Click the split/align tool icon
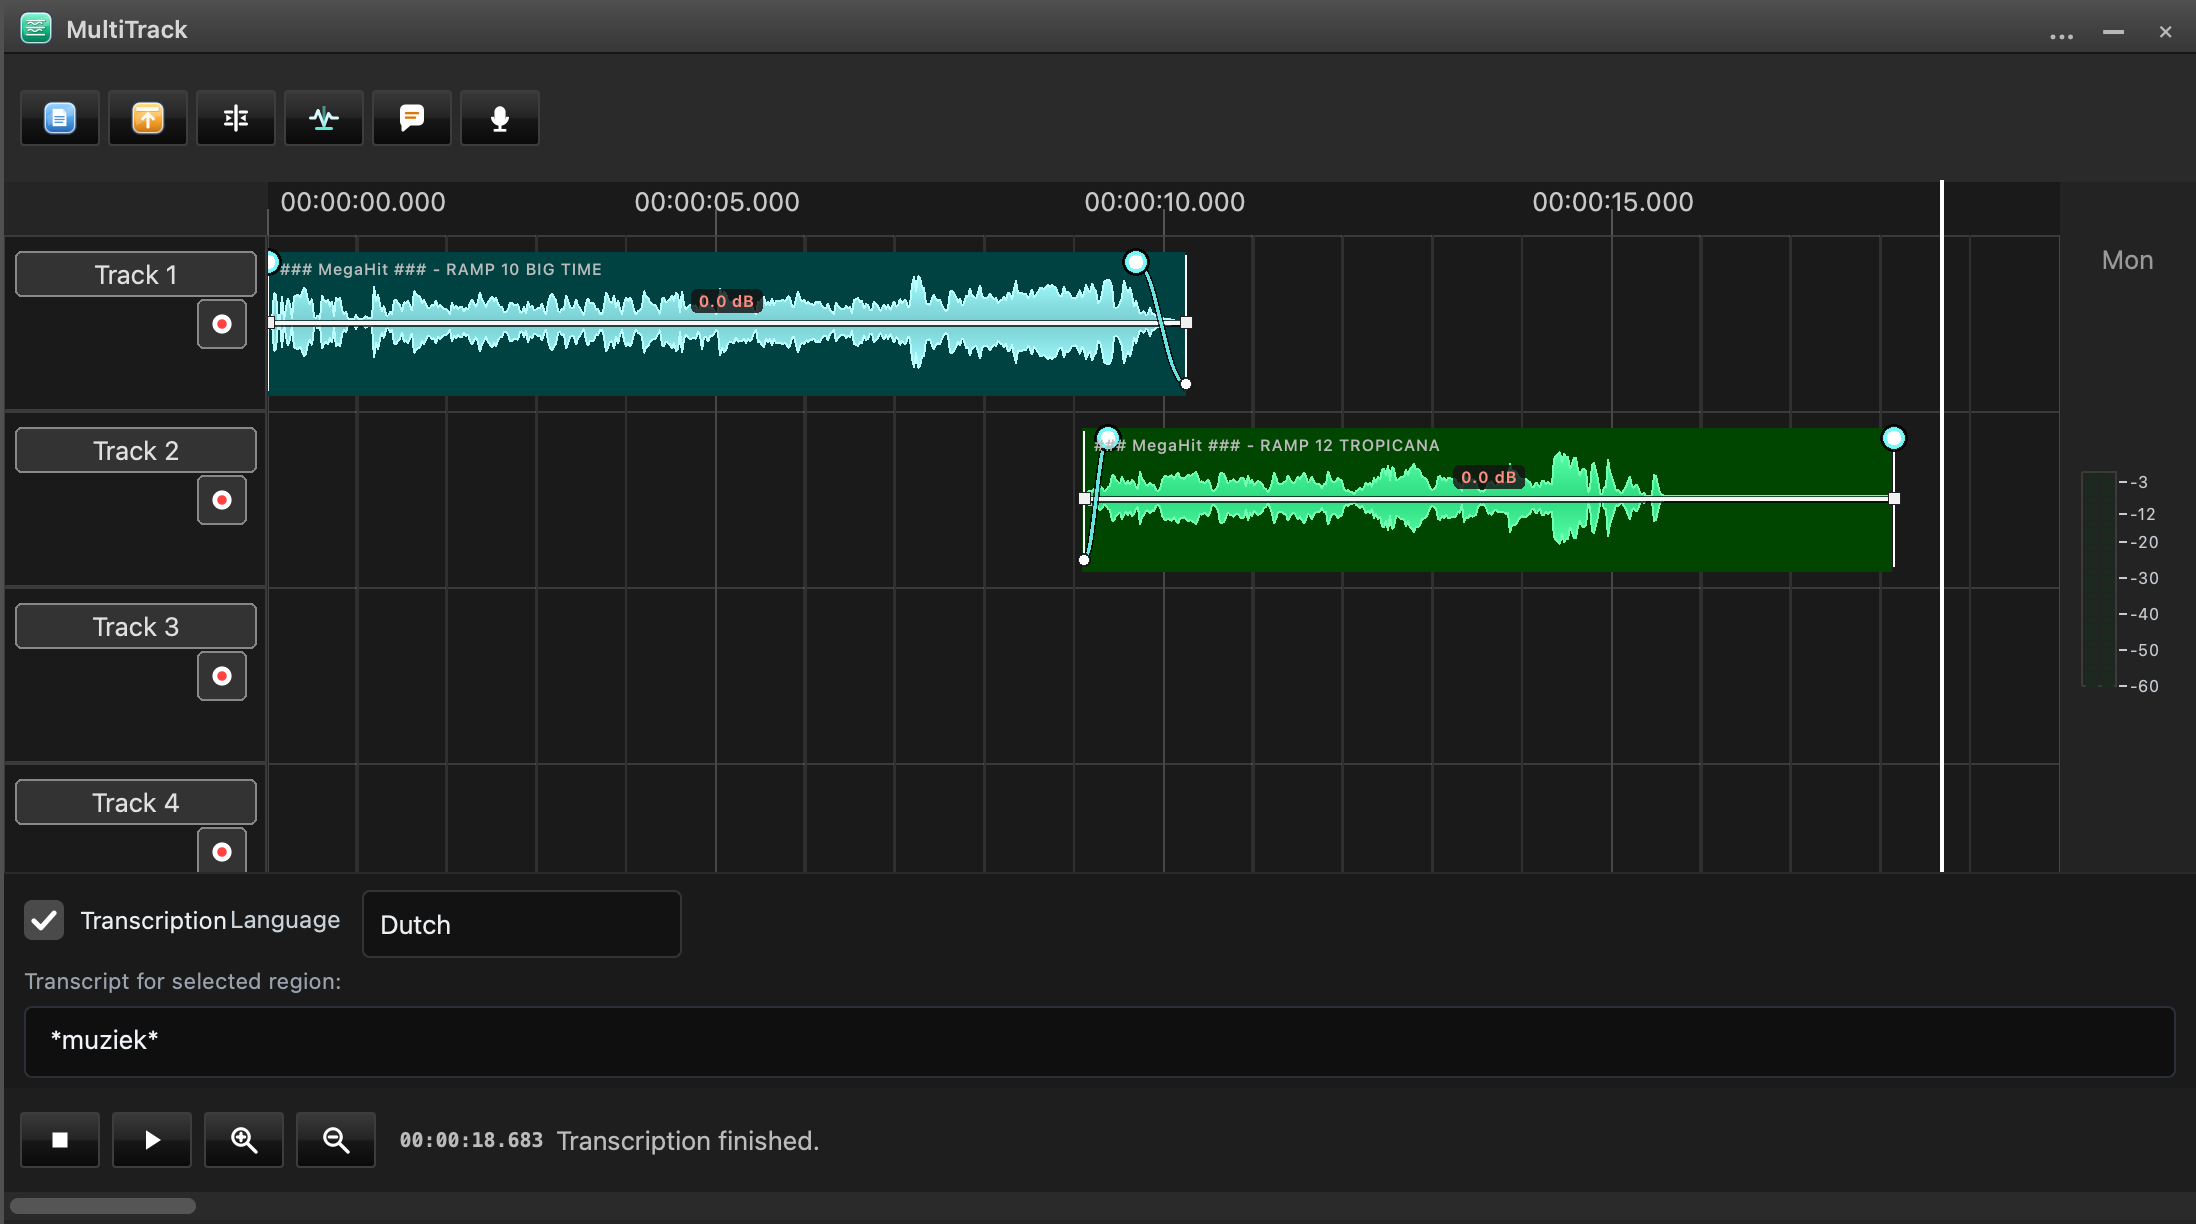The height and width of the screenshot is (1224, 2196). coord(236,118)
